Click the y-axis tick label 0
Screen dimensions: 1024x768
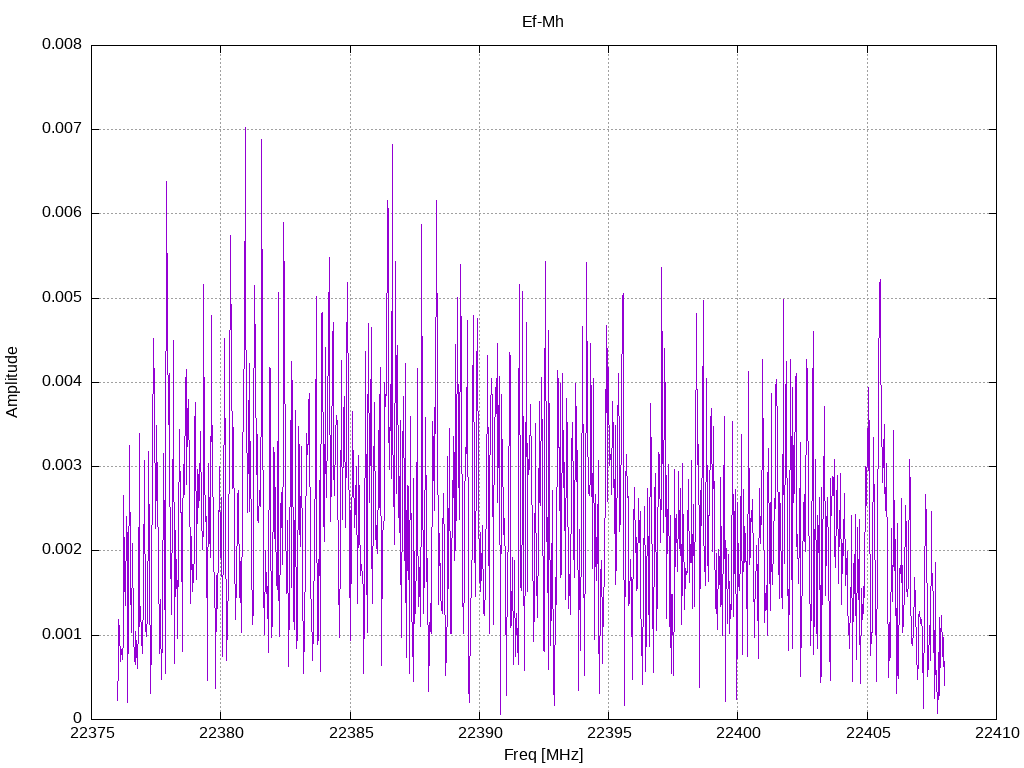click(78, 718)
